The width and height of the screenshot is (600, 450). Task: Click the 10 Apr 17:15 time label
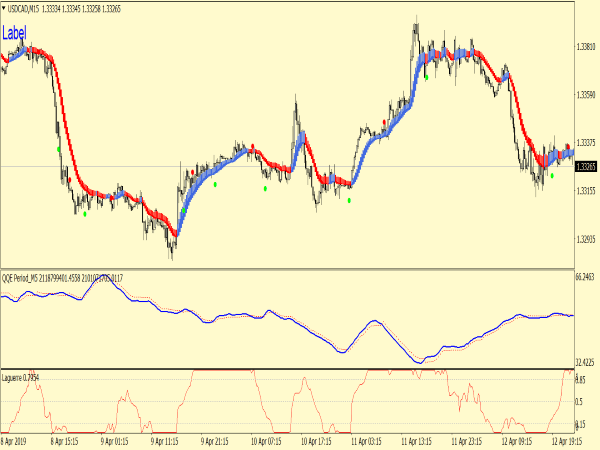point(316,441)
